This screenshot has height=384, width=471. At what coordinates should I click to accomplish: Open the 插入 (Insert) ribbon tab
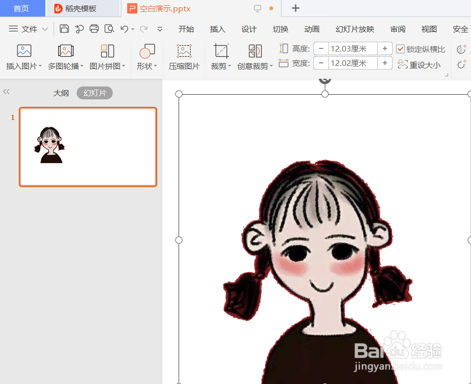[x=217, y=29]
